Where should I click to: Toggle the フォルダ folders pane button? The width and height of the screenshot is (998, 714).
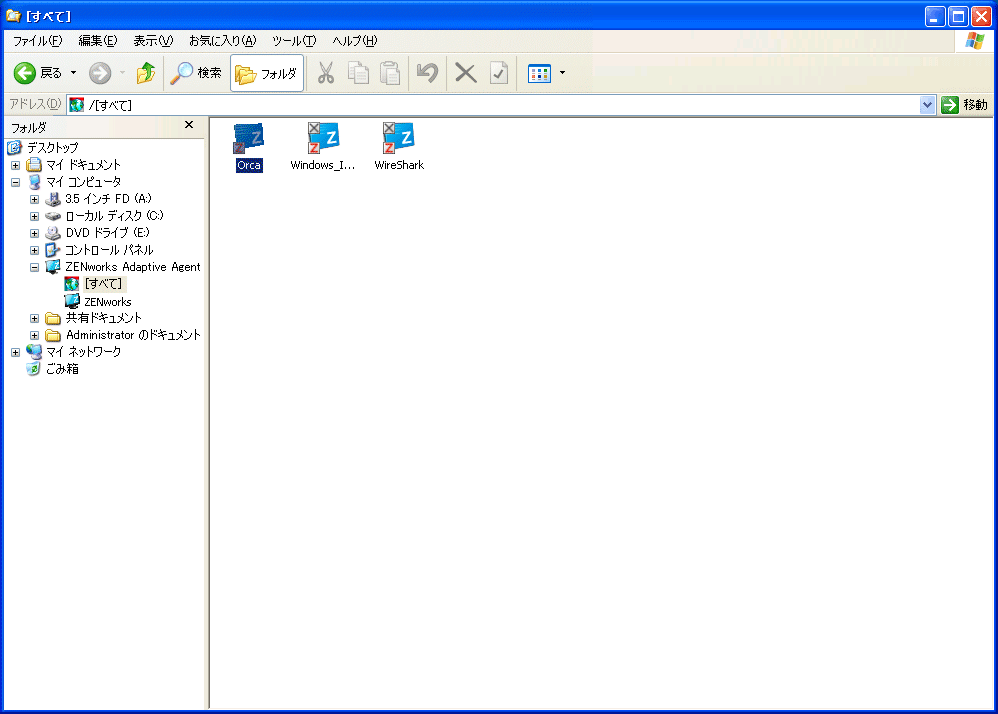pyautogui.click(x=267, y=74)
